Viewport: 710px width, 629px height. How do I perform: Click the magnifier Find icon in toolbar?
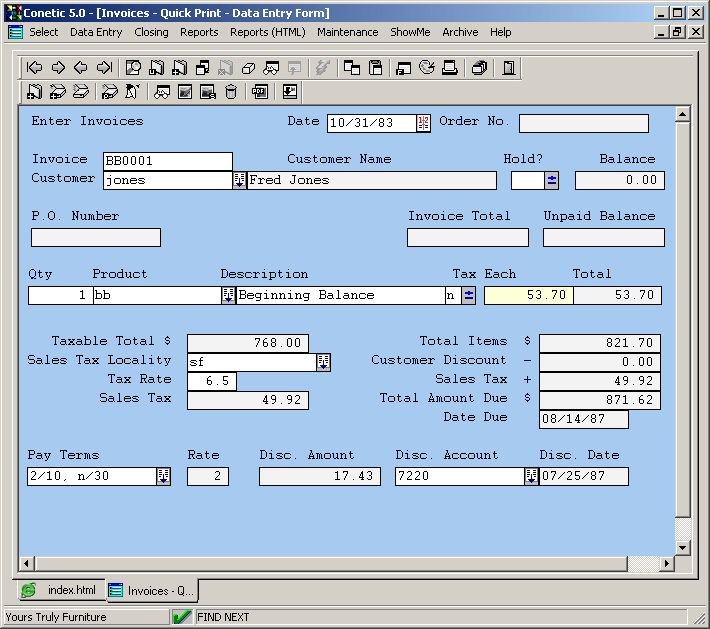[x=133, y=68]
